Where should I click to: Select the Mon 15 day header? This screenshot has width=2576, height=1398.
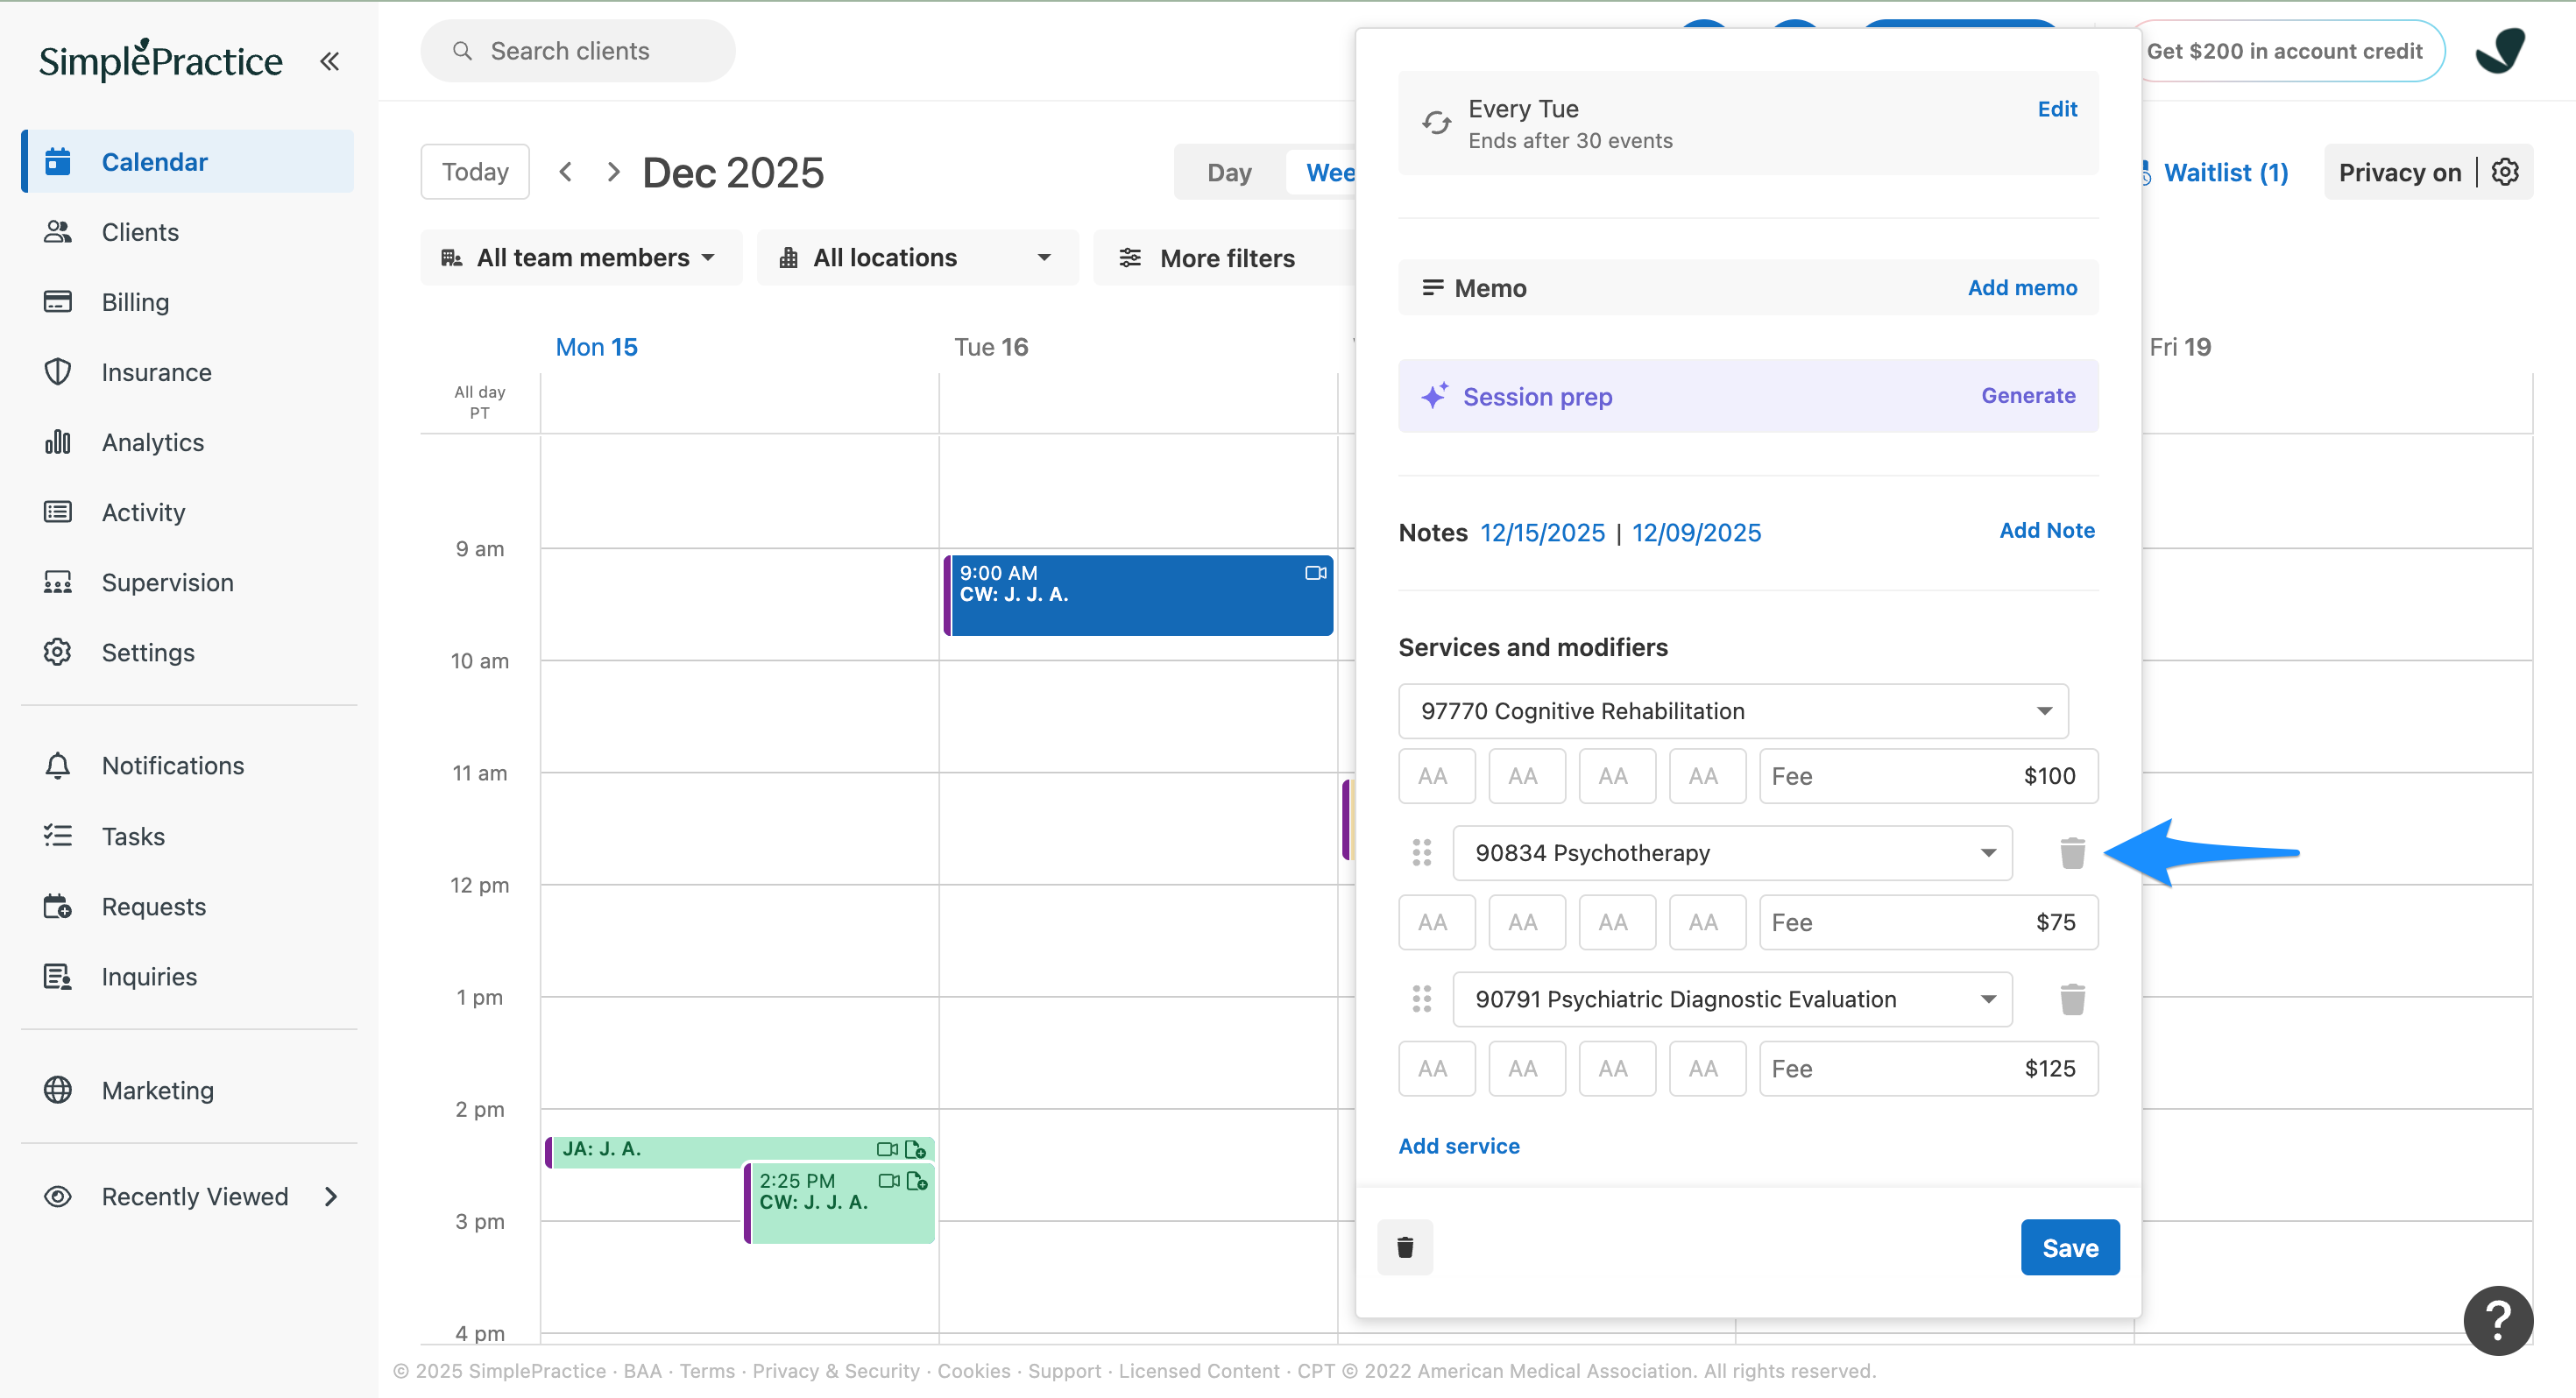pos(596,347)
